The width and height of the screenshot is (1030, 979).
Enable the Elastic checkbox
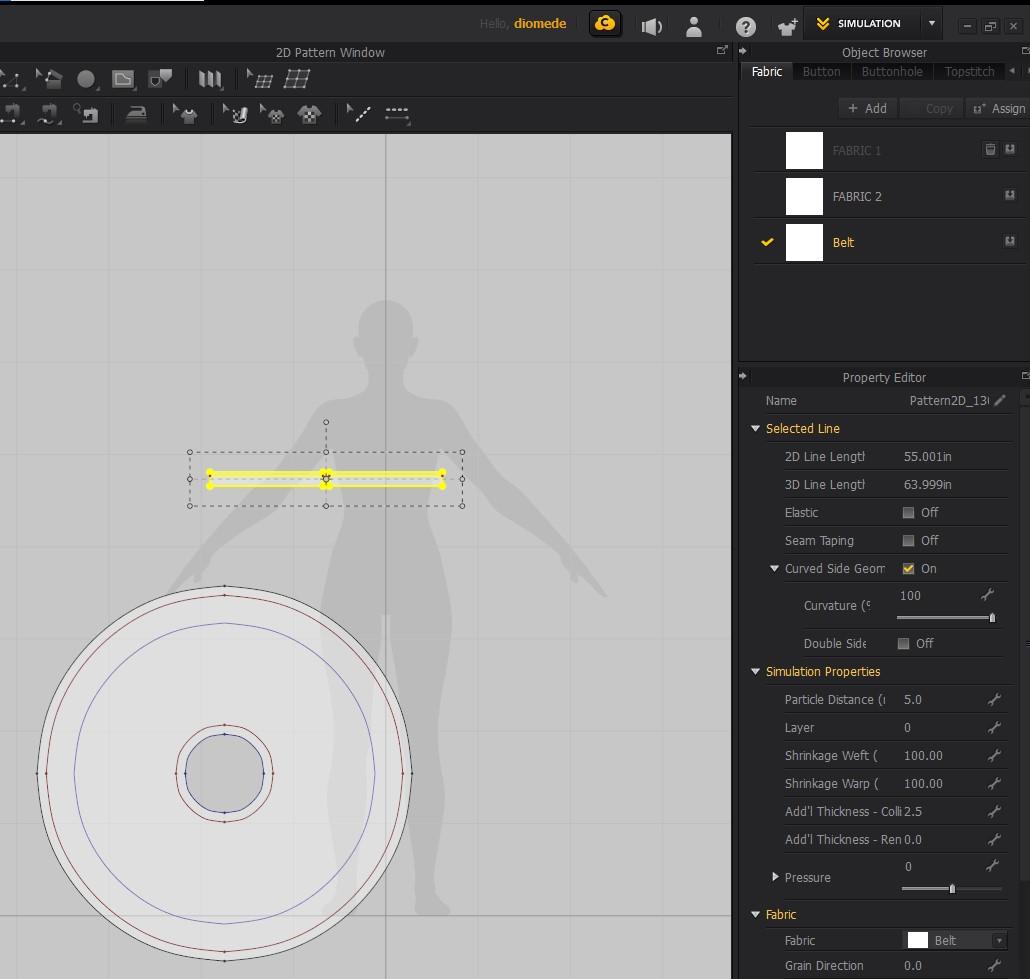point(908,513)
